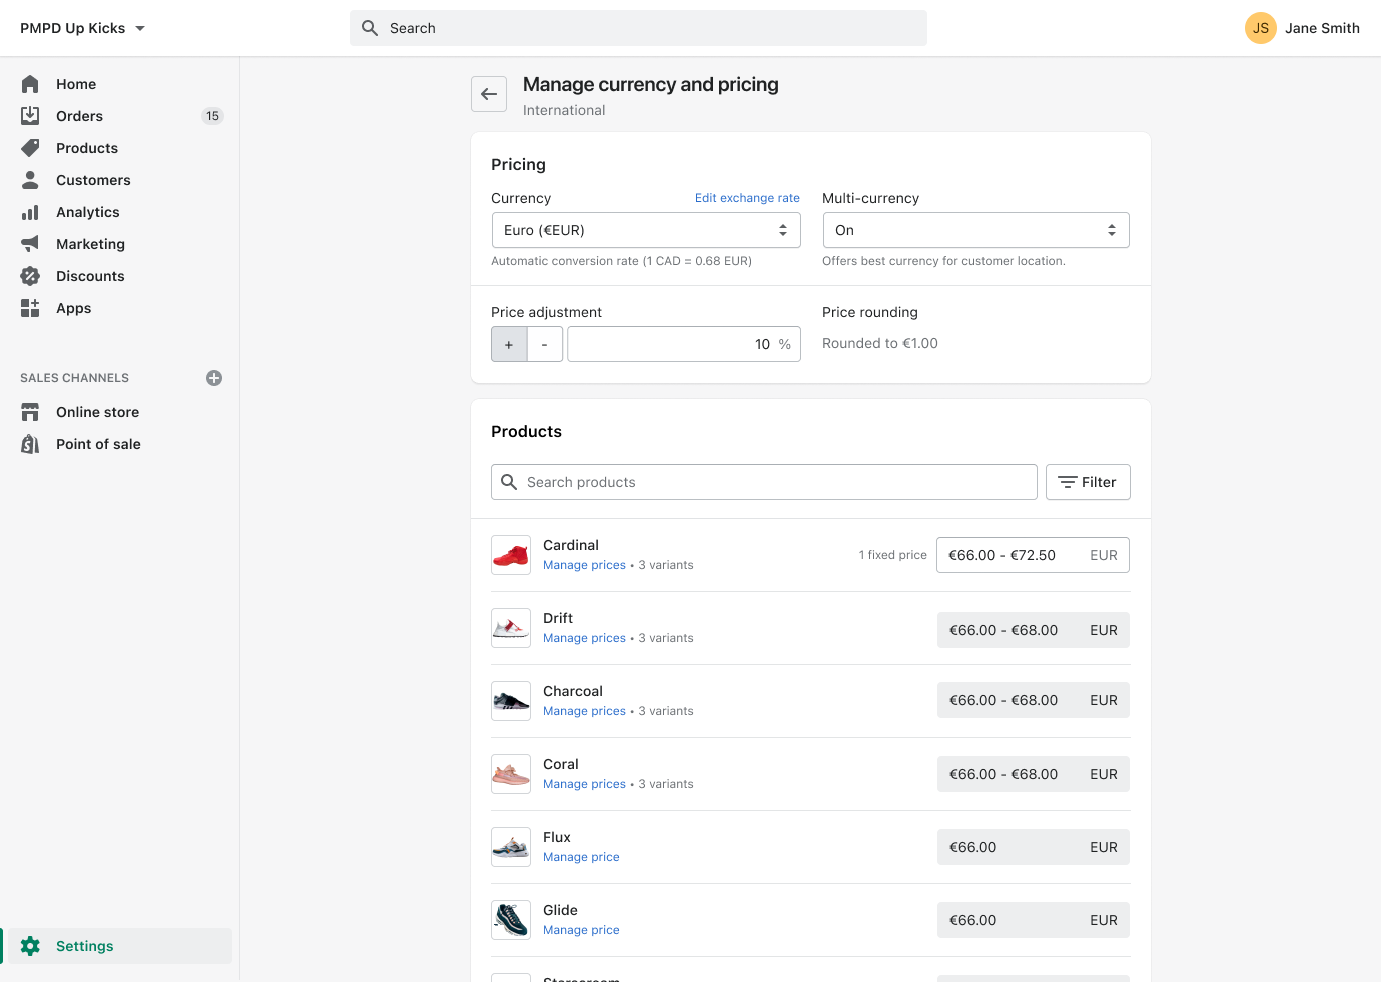Click the Marketing megaphone icon
Viewport: 1381px width, 982px height.
pyautogui.click(x=30, y=244)
